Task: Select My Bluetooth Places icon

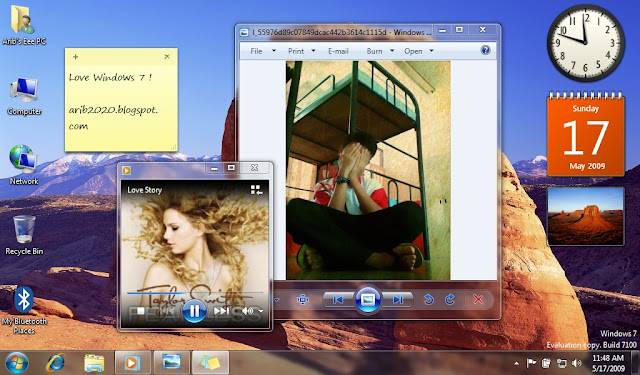Action: click(x=24, y=310)
